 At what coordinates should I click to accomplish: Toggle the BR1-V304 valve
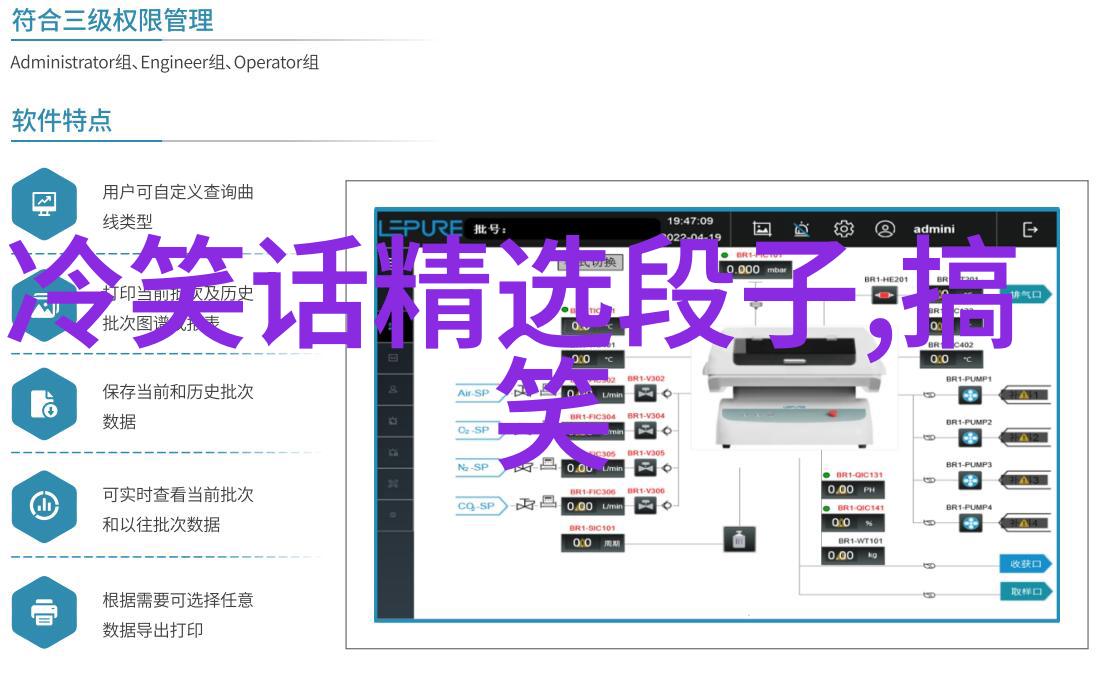tap(645, 431)
